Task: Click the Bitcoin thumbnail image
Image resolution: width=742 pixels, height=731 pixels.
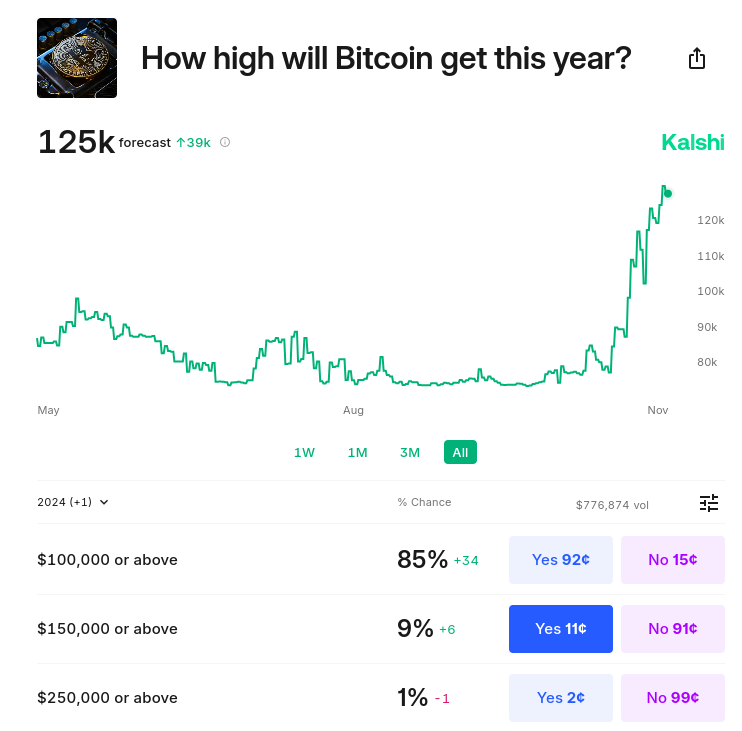Action: [x=77, y=58]
